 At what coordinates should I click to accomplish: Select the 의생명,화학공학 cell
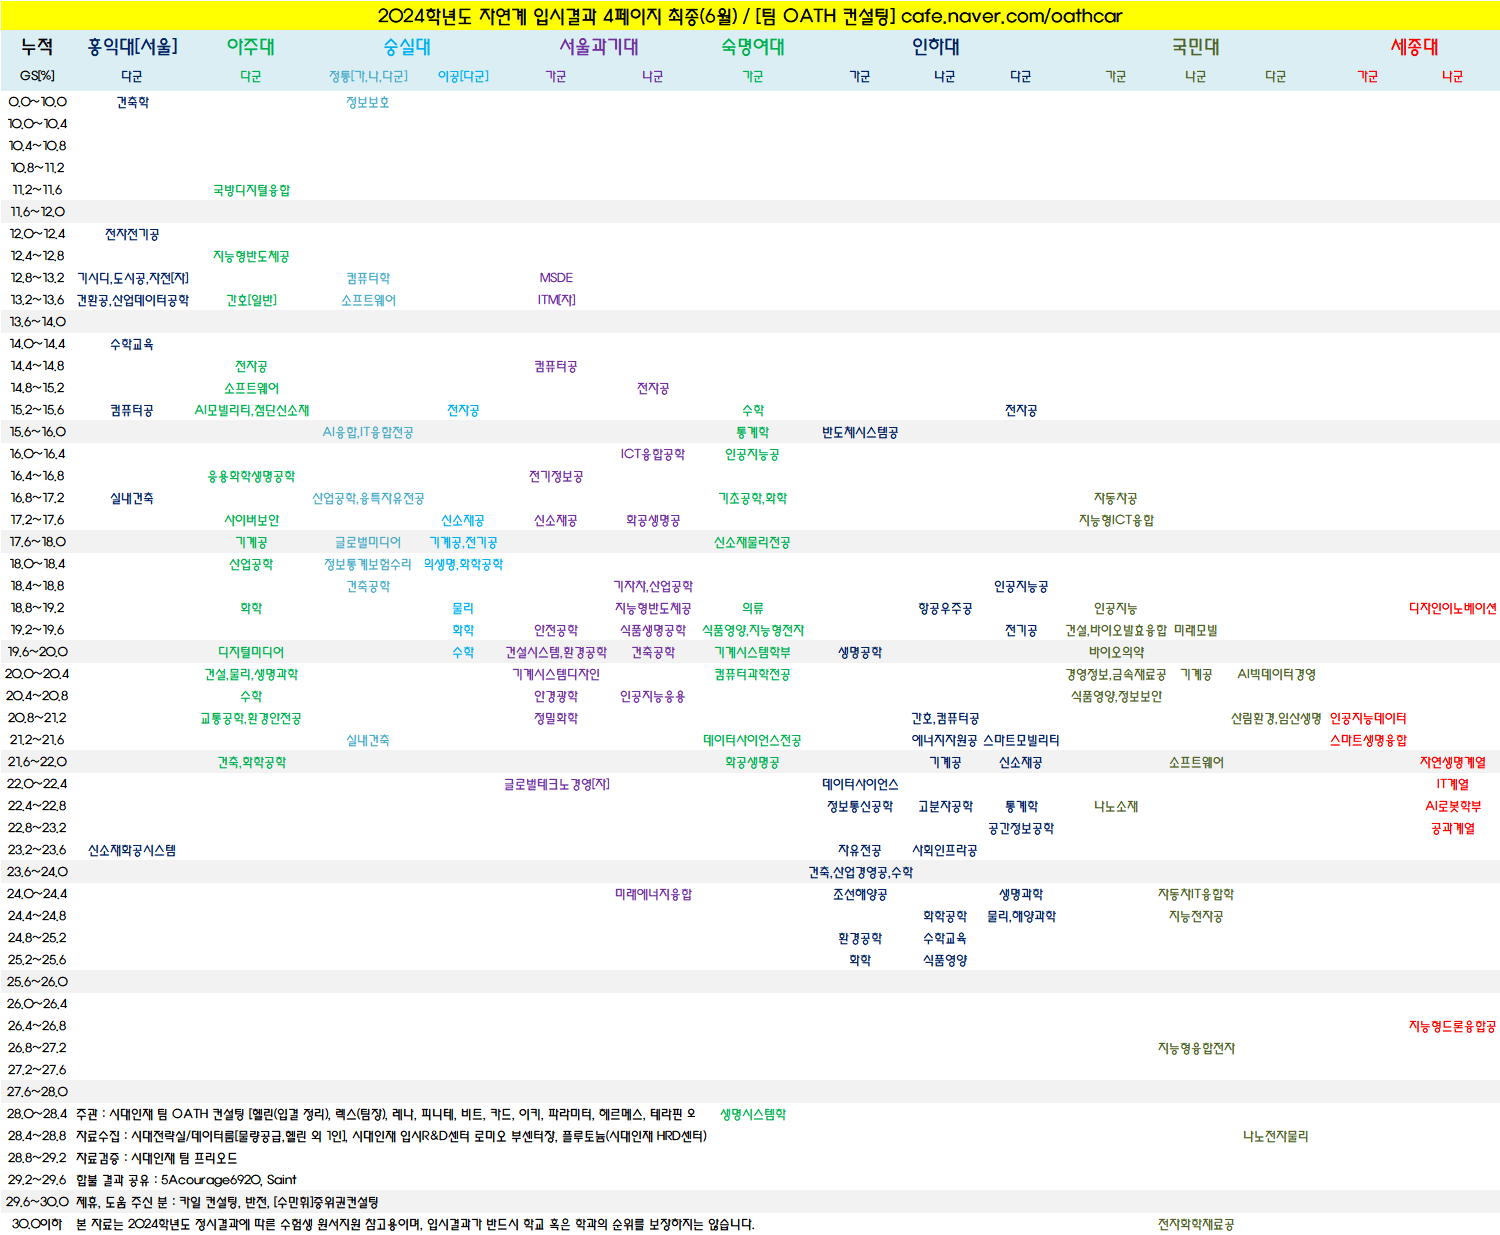(463, 564)
